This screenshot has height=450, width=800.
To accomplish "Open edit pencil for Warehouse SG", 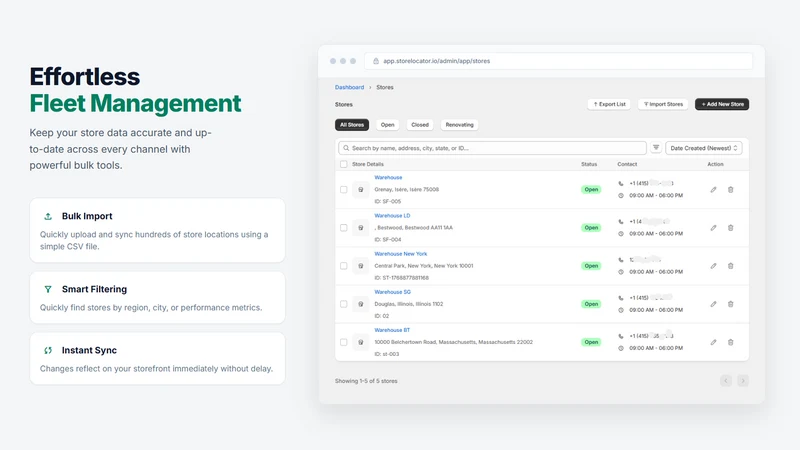I will (x=713, y=304).
